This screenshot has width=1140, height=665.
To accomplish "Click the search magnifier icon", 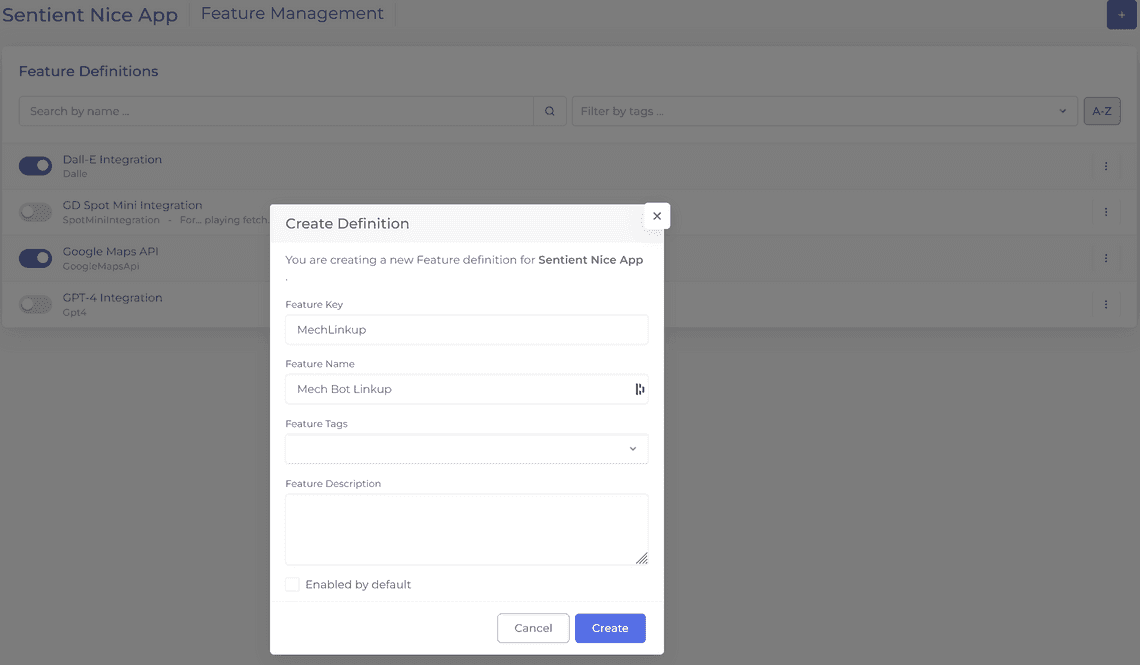I will click(x=549, y=111).
